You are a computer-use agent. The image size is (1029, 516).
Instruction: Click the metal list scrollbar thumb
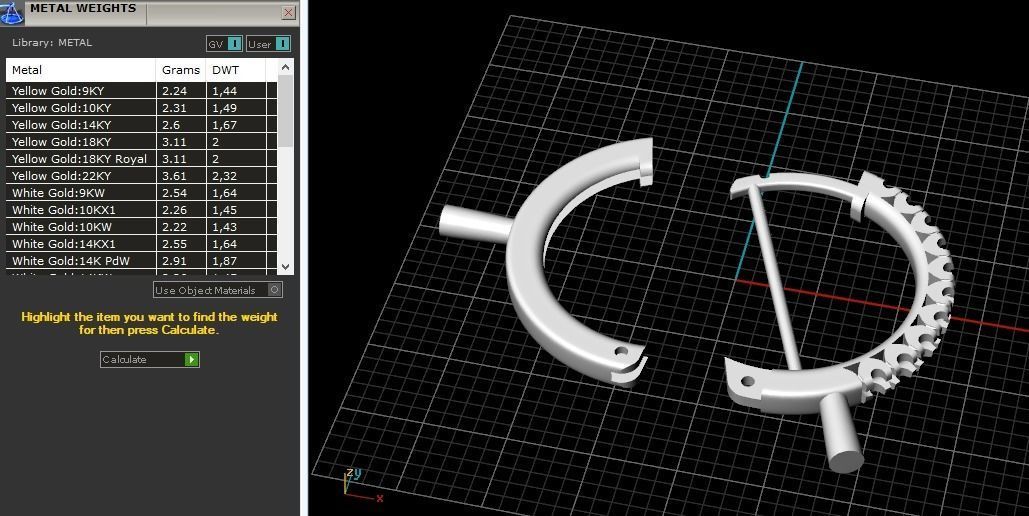(285, 112)
